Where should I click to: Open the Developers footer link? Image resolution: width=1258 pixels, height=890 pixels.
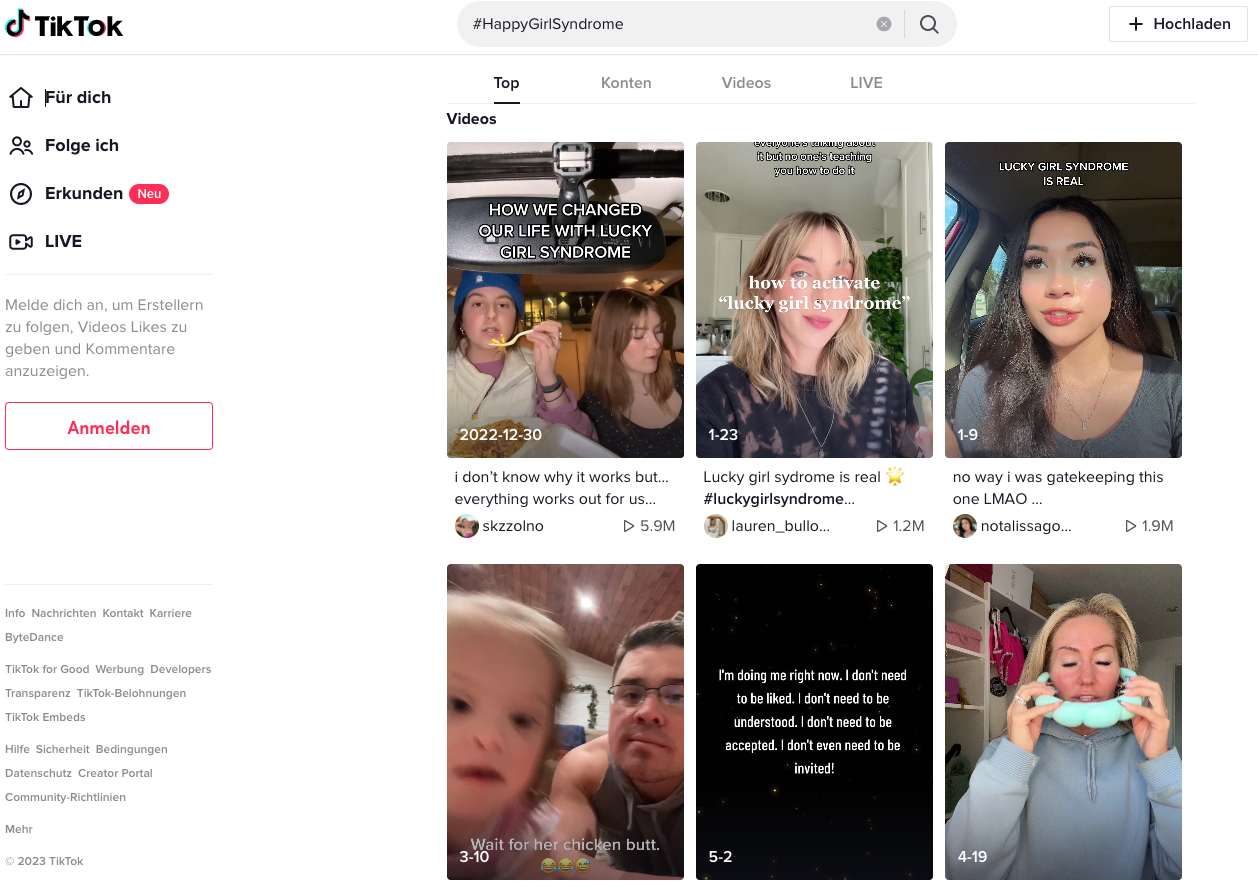click(181, 669)
